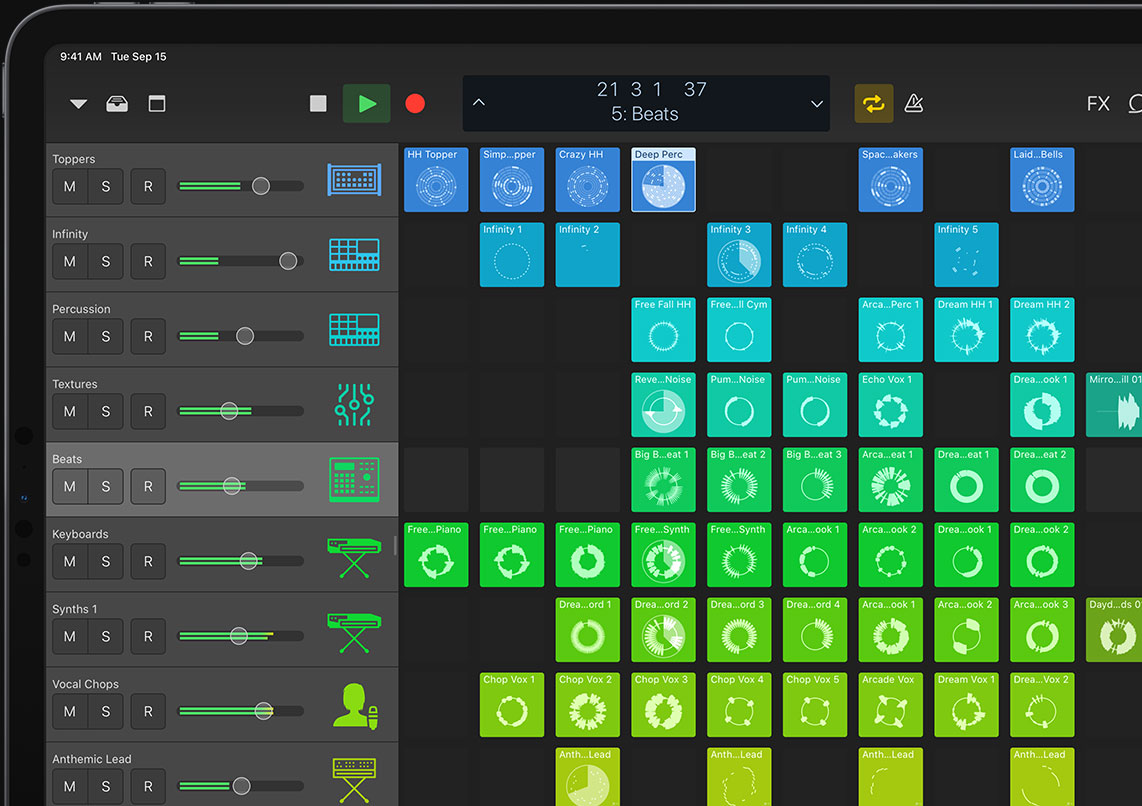The height and width of the screenshot is (806, 1142).
Task: Open the view dropdown triangle in toolbar
Action: click(x=79, y=104)
